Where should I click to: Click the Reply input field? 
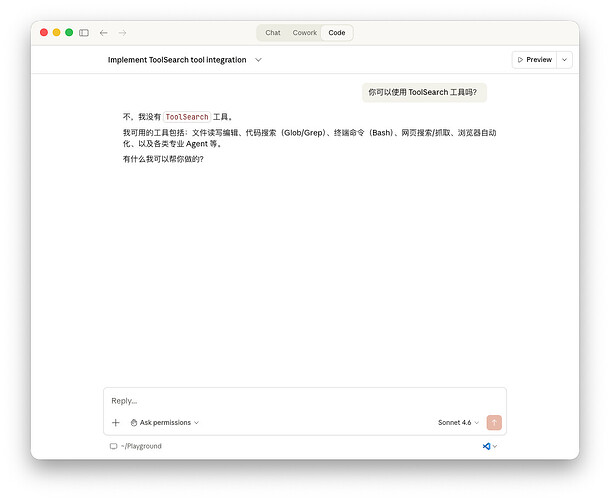tap(304, 401)
